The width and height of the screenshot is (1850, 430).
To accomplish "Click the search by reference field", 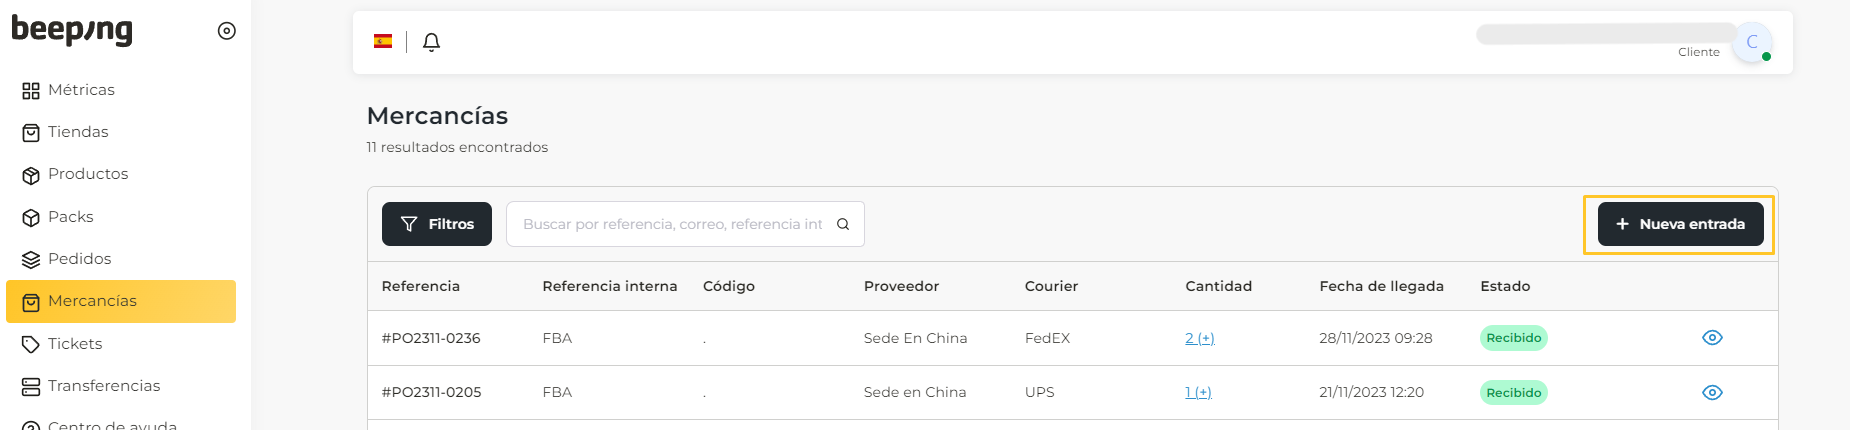I will tap(672, 224).
